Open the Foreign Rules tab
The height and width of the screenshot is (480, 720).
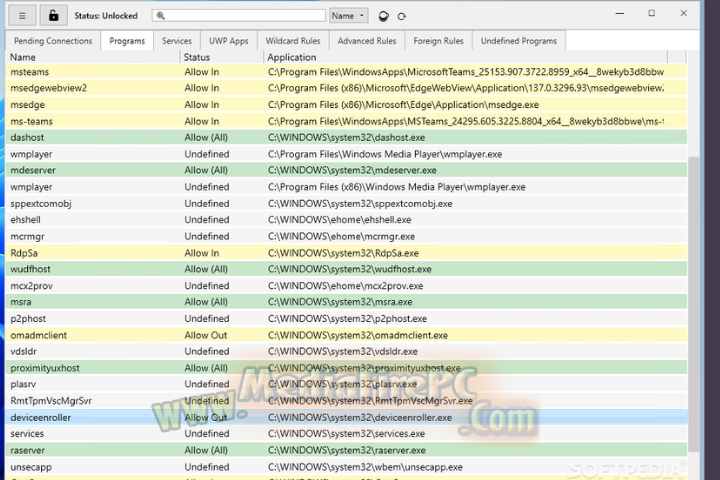439,41
